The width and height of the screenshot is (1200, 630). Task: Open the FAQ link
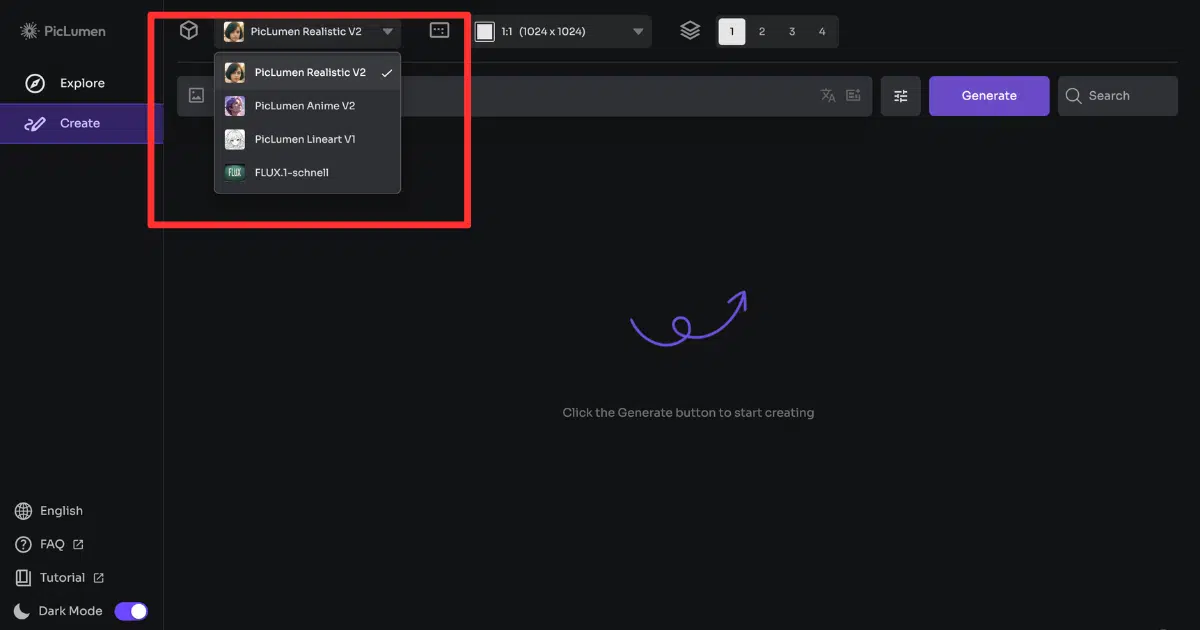[x=49, y=545]
